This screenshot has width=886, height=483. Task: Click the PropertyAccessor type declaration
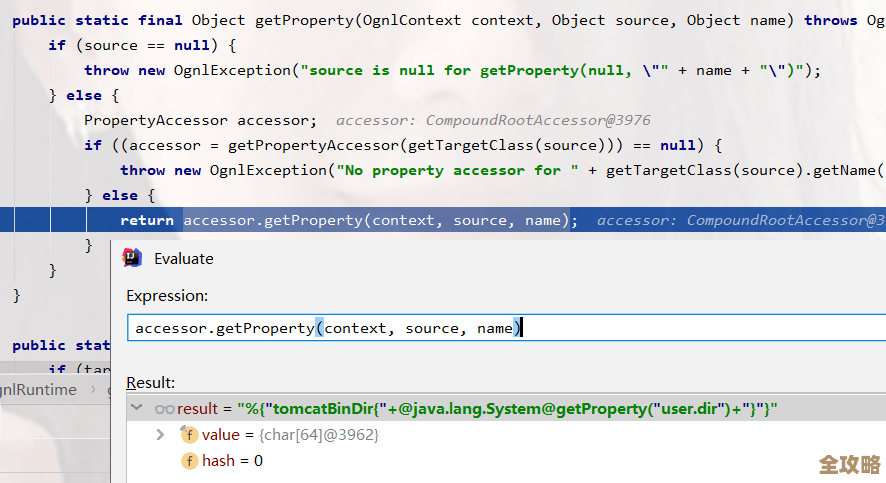pos(155,120)
